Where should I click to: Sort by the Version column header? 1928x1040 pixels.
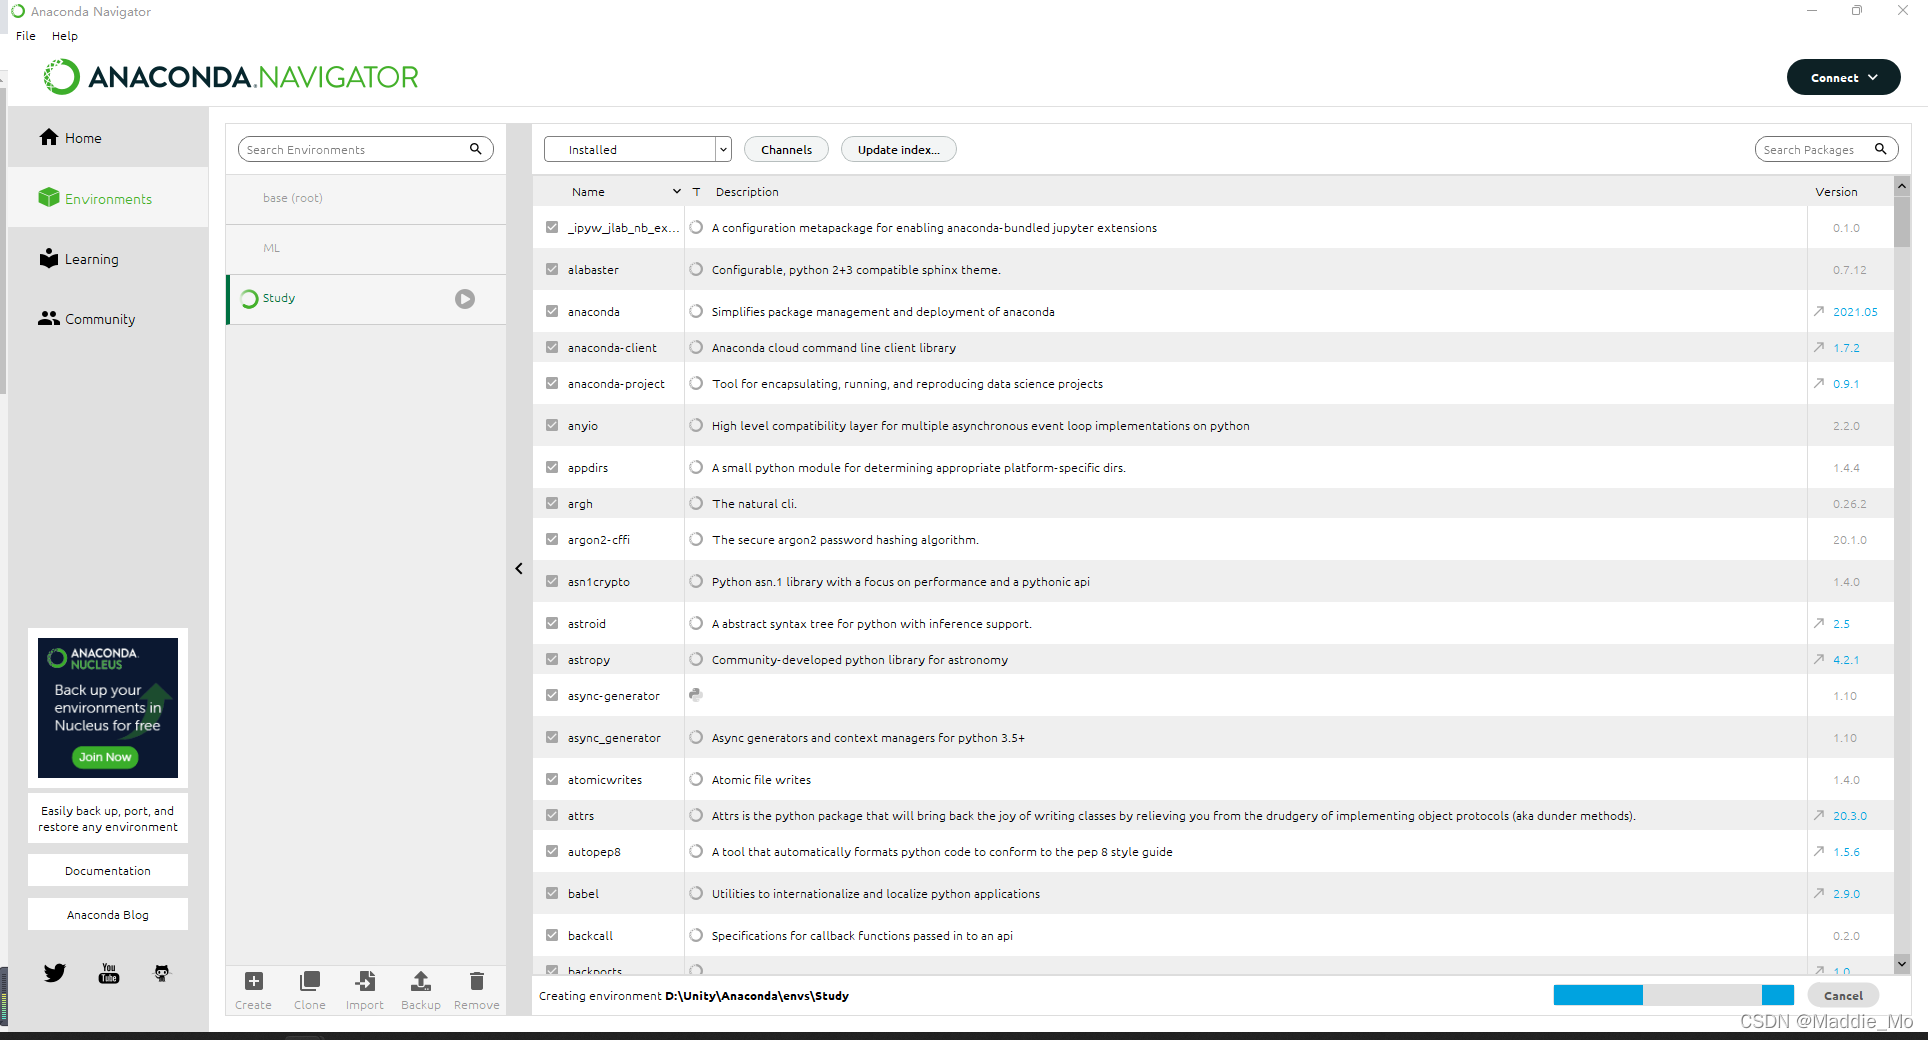pos(1836,192)
